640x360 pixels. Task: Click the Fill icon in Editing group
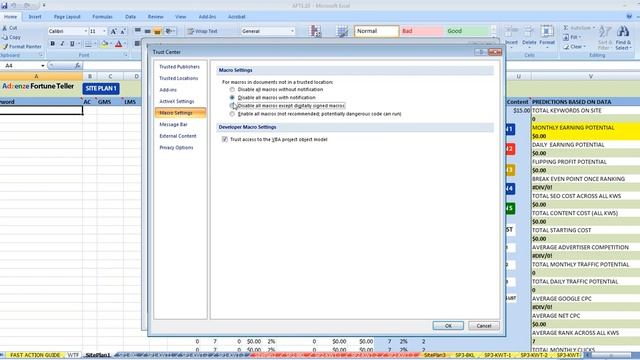566,37
